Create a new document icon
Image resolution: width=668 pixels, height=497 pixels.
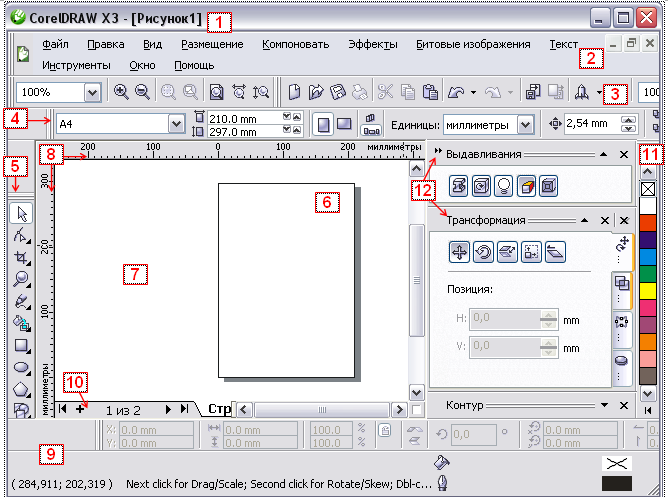click(294, 92)
